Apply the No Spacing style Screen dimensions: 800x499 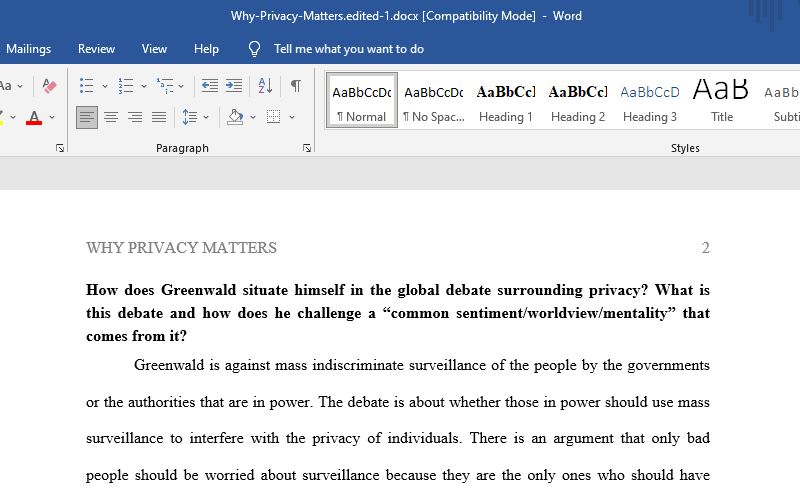tap(434, 101)
